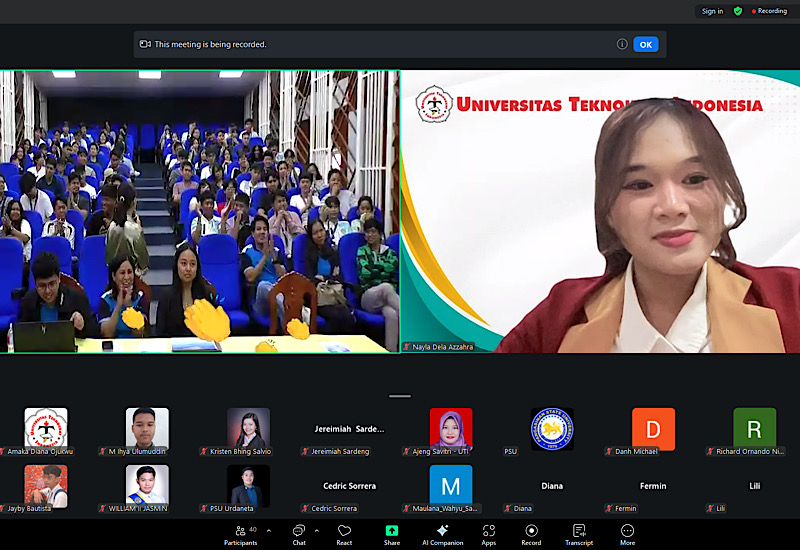800x550 pixels.
Task: Open the Transcript panel
Action: click(x=579, y=535)
